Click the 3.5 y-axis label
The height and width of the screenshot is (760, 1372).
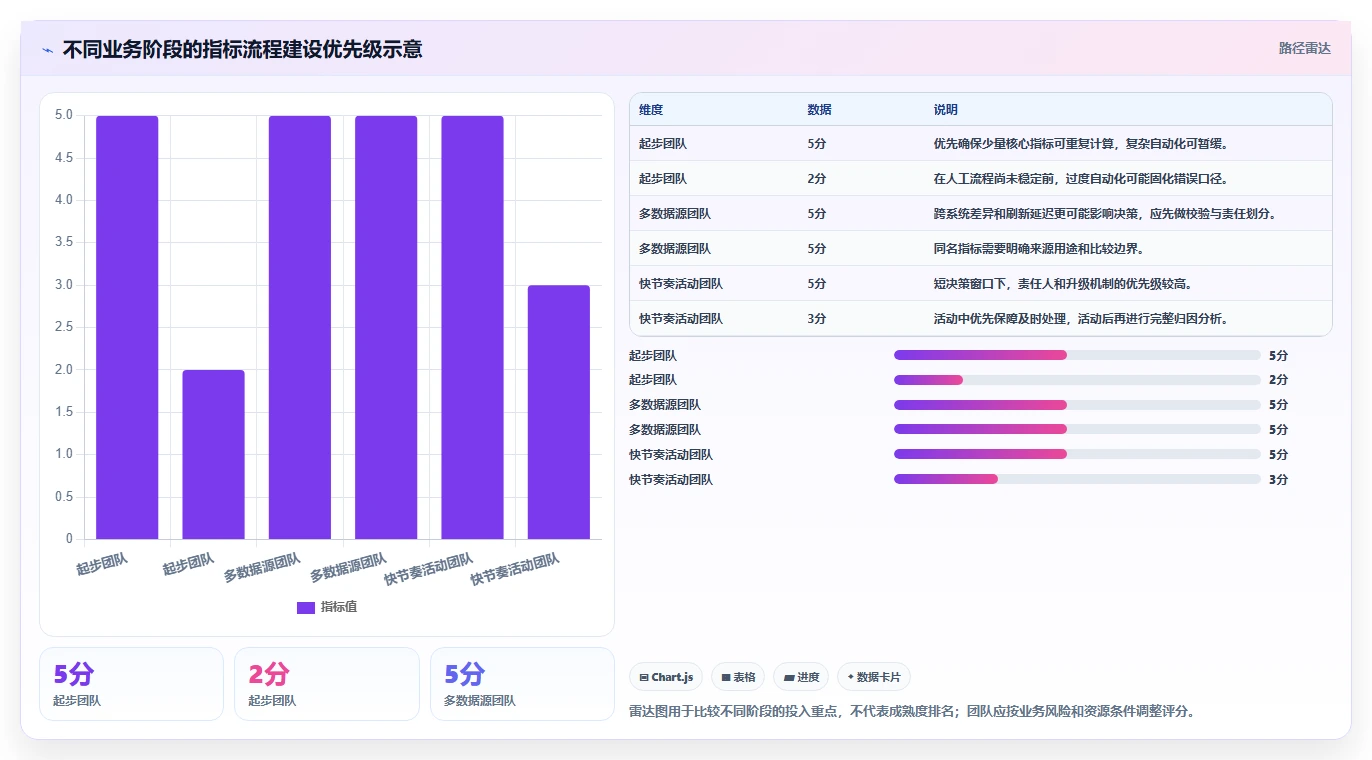(x=63, y=242)
